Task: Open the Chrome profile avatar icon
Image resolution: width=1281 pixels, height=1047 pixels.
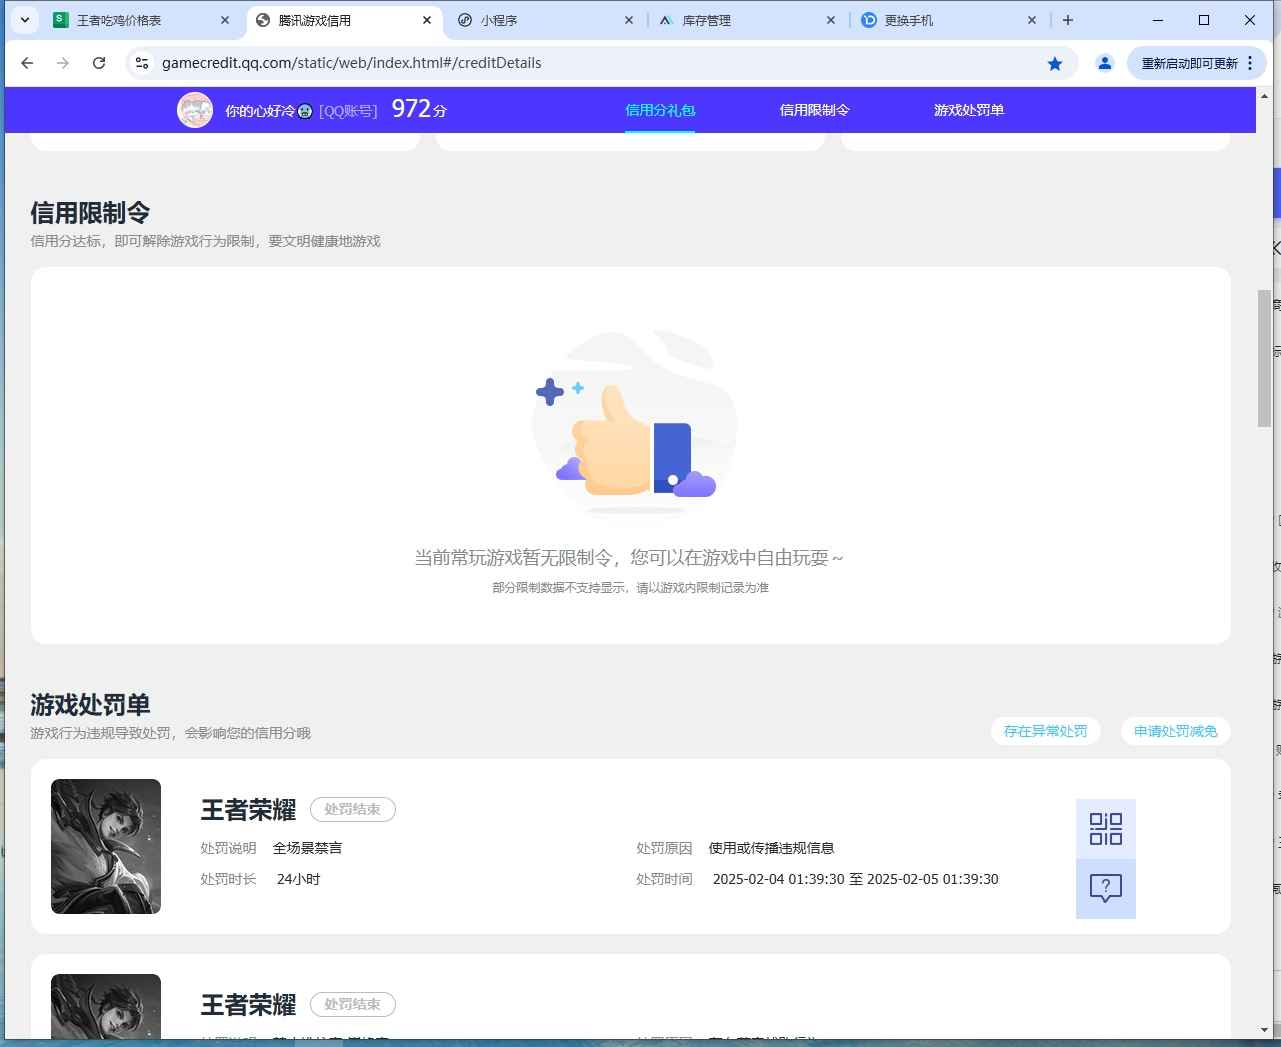Action: coord(1105,63)
